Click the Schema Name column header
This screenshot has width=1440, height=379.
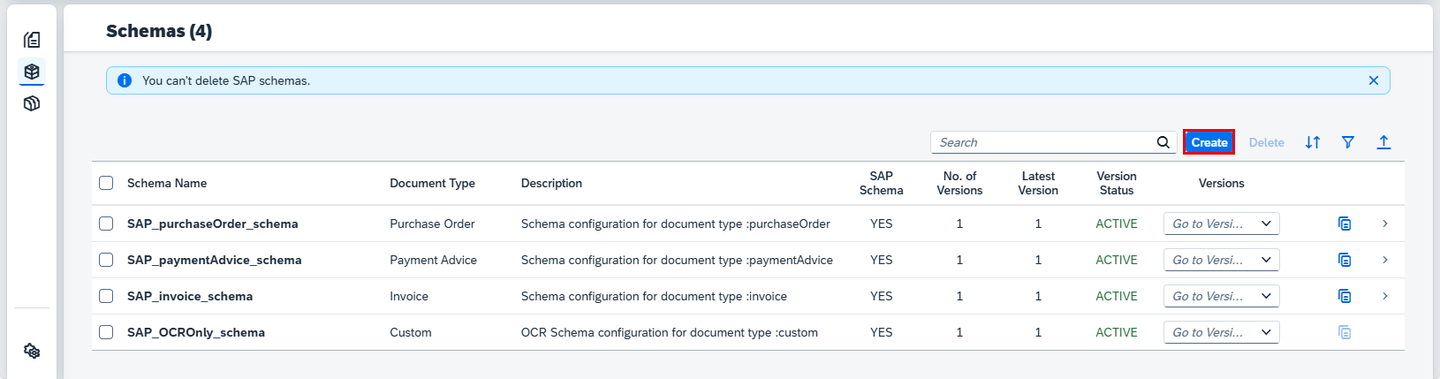[167, 183]
